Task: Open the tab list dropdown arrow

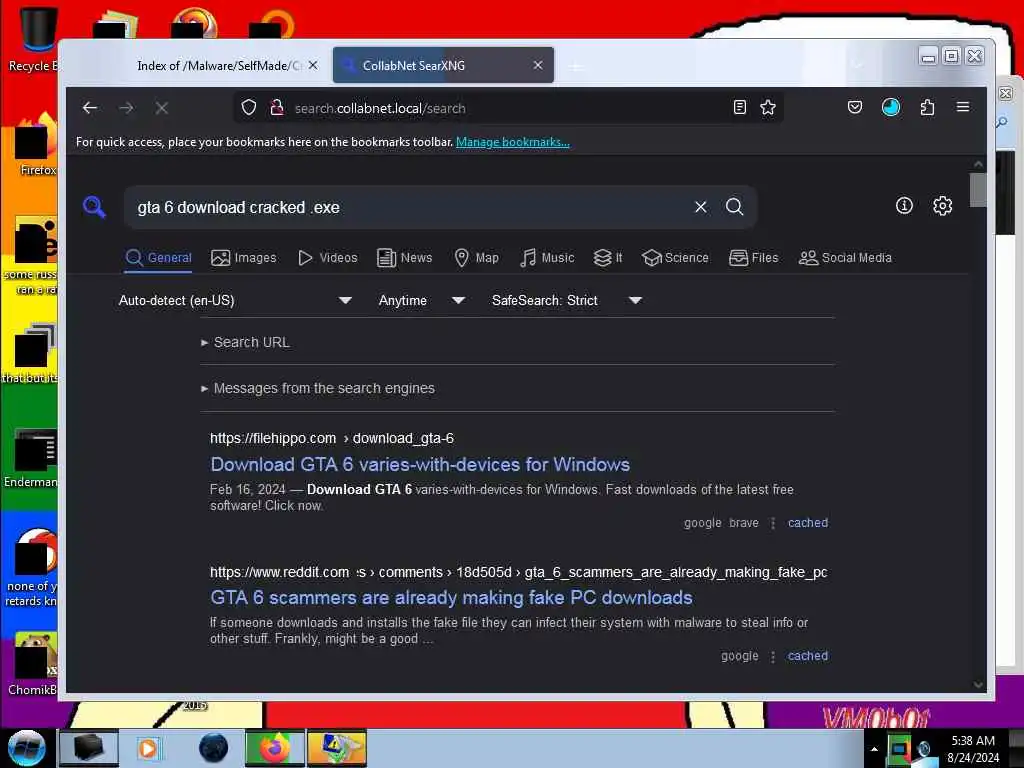Action: (857, 65)
